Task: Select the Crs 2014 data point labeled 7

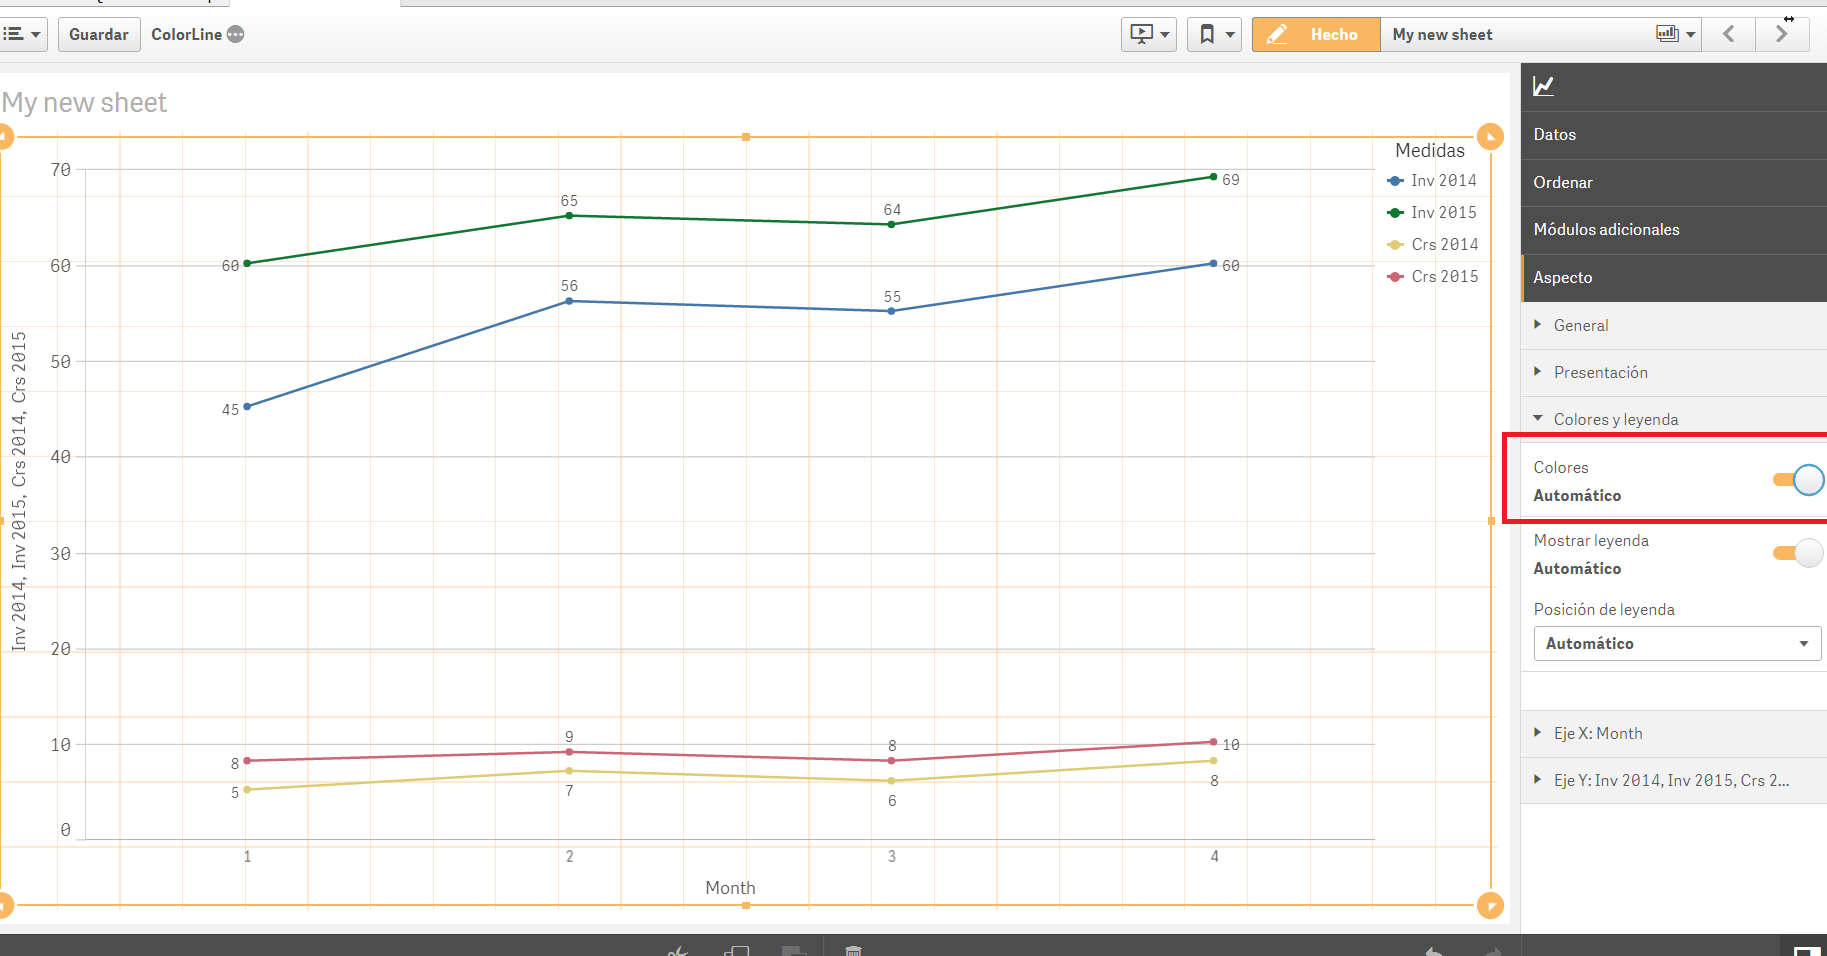Action: tap(569, 771)
